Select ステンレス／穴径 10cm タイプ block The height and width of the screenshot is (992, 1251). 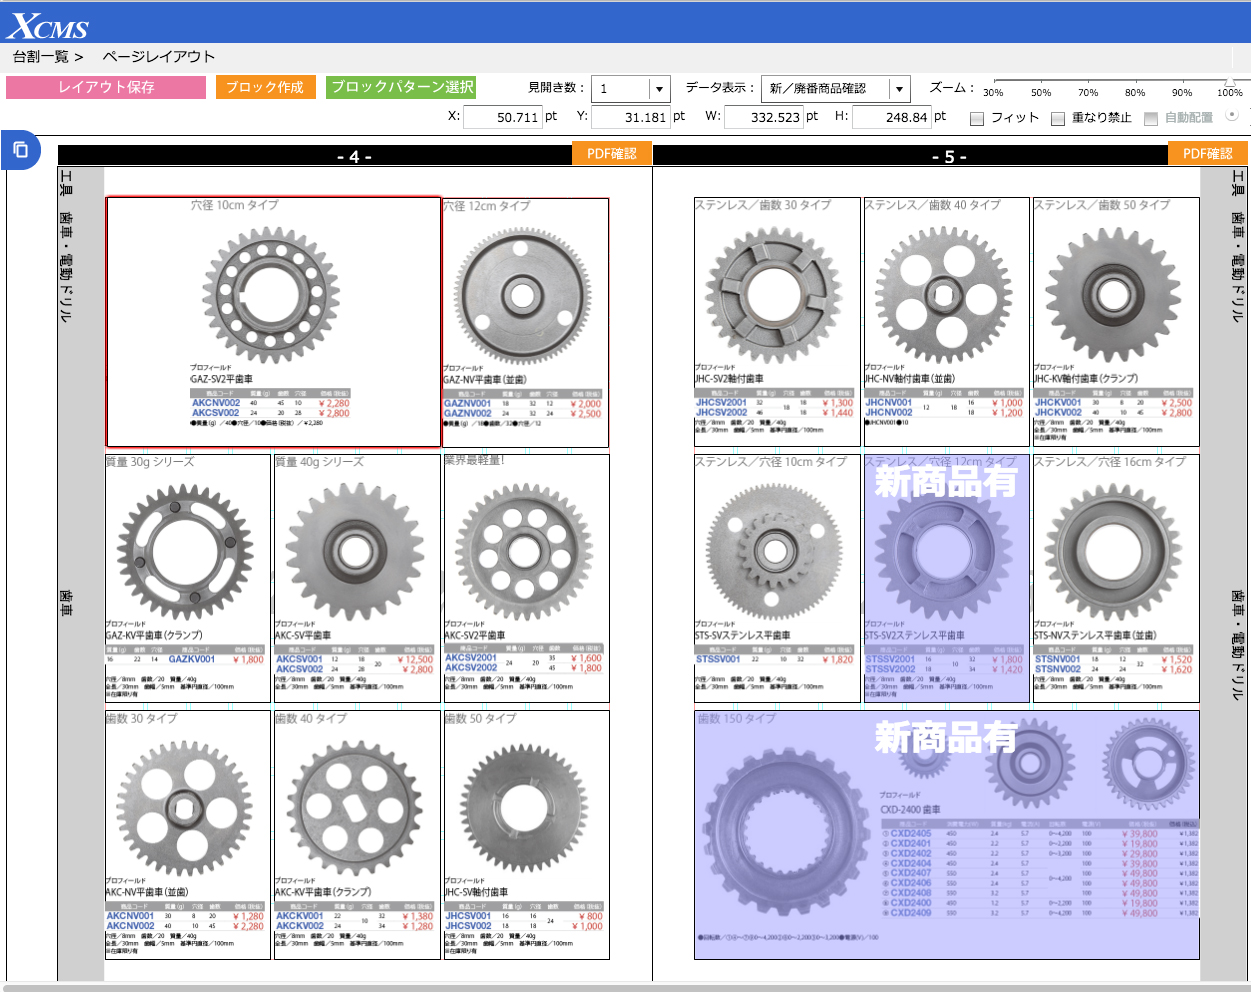pyautogui.click(x=777, y=578)
